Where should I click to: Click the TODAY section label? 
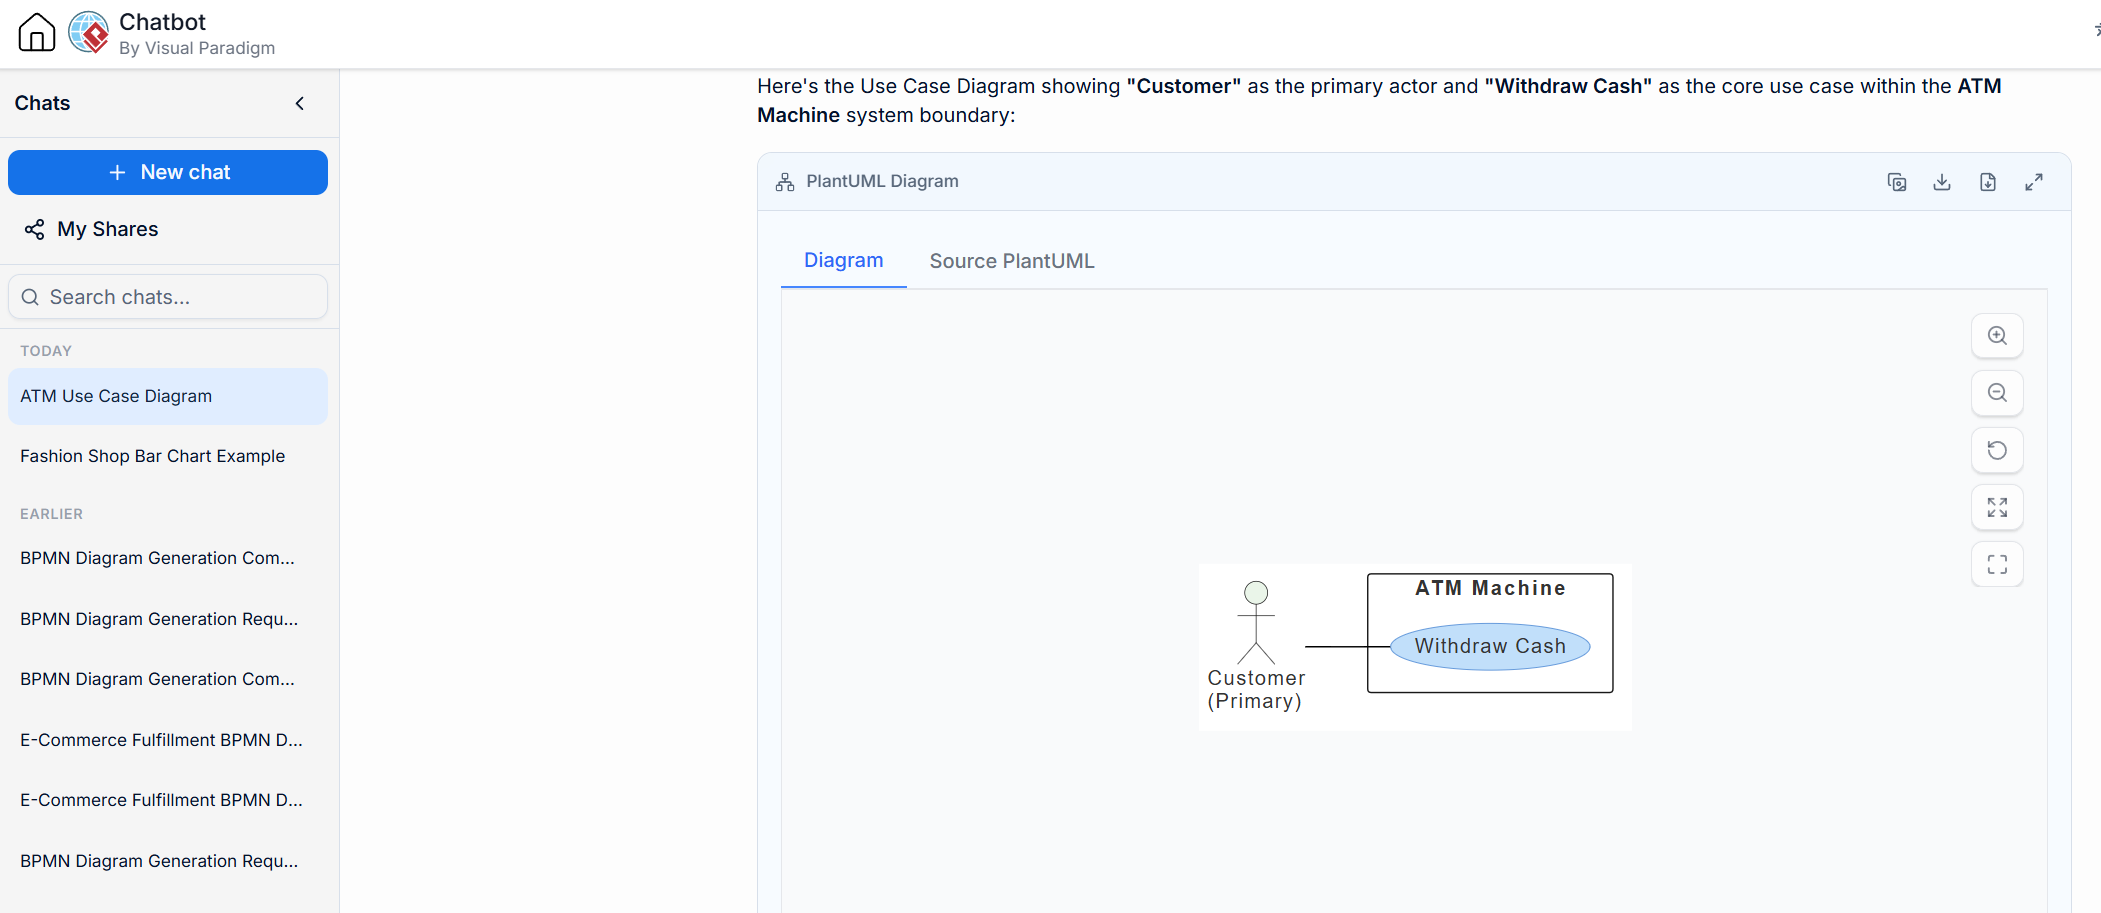pos(46,351)
